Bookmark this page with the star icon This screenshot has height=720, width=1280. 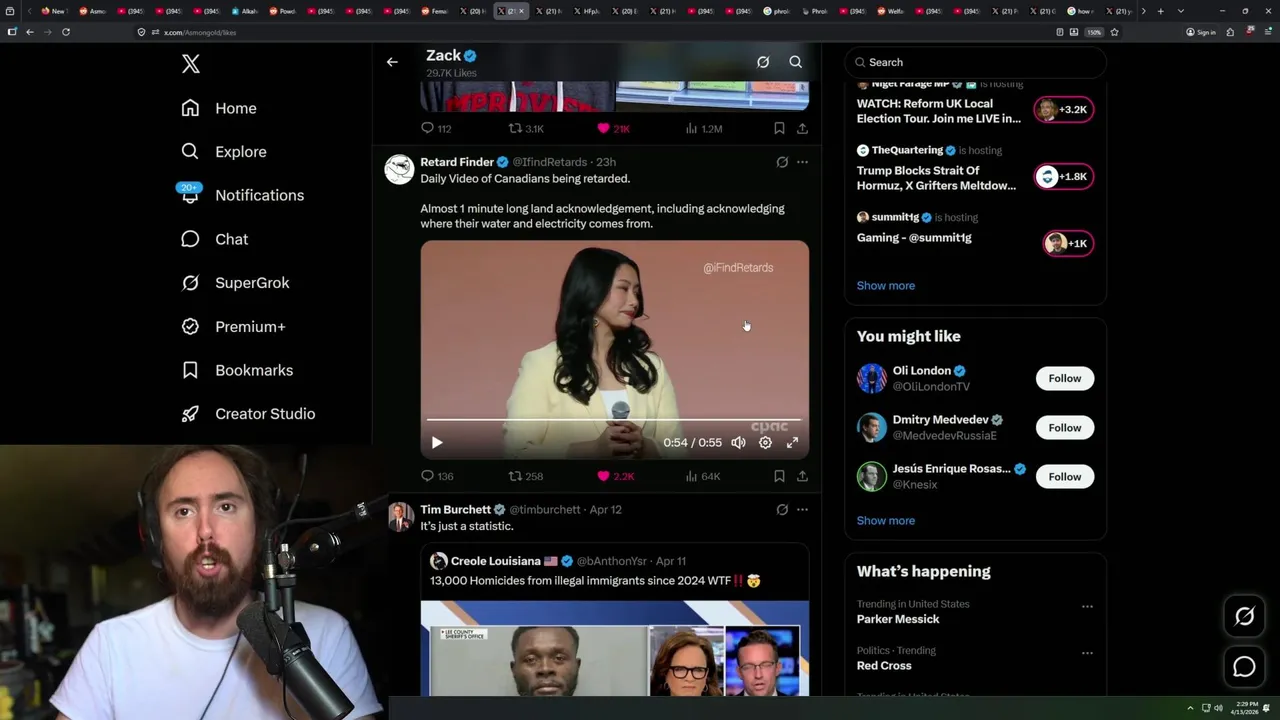[1114, 32]
